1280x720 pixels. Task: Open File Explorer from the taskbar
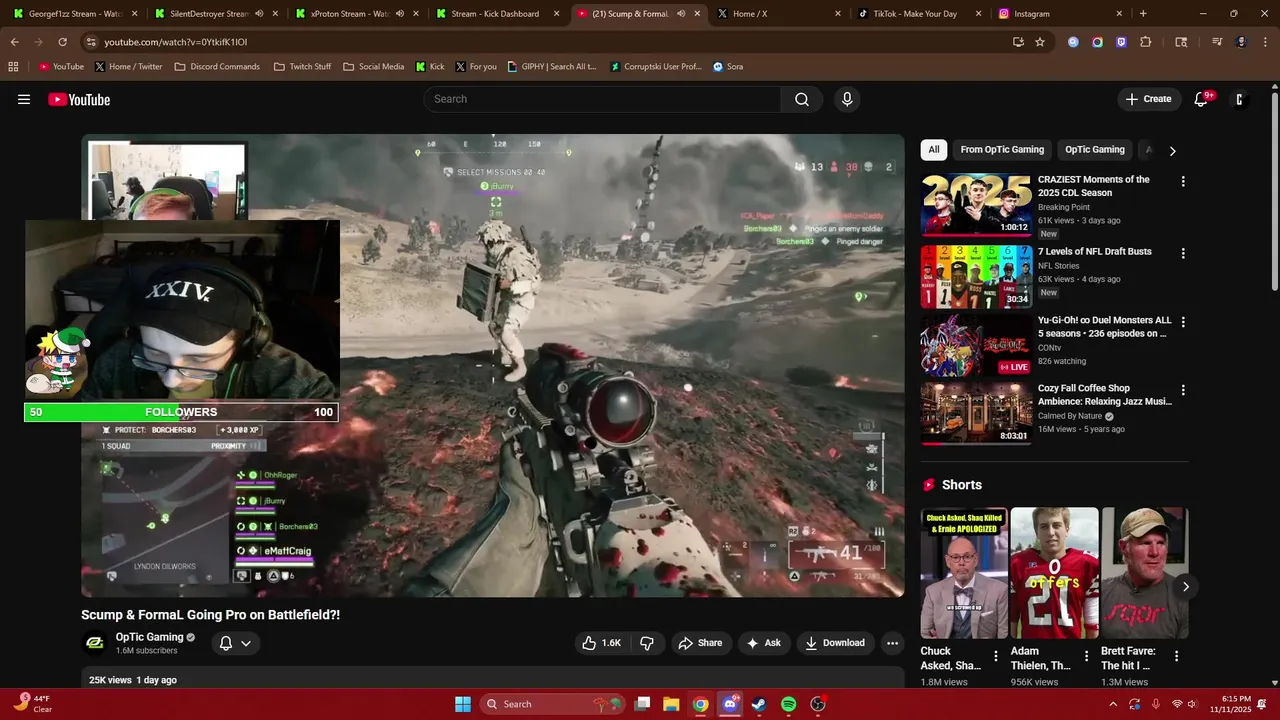tap(672, 704)
